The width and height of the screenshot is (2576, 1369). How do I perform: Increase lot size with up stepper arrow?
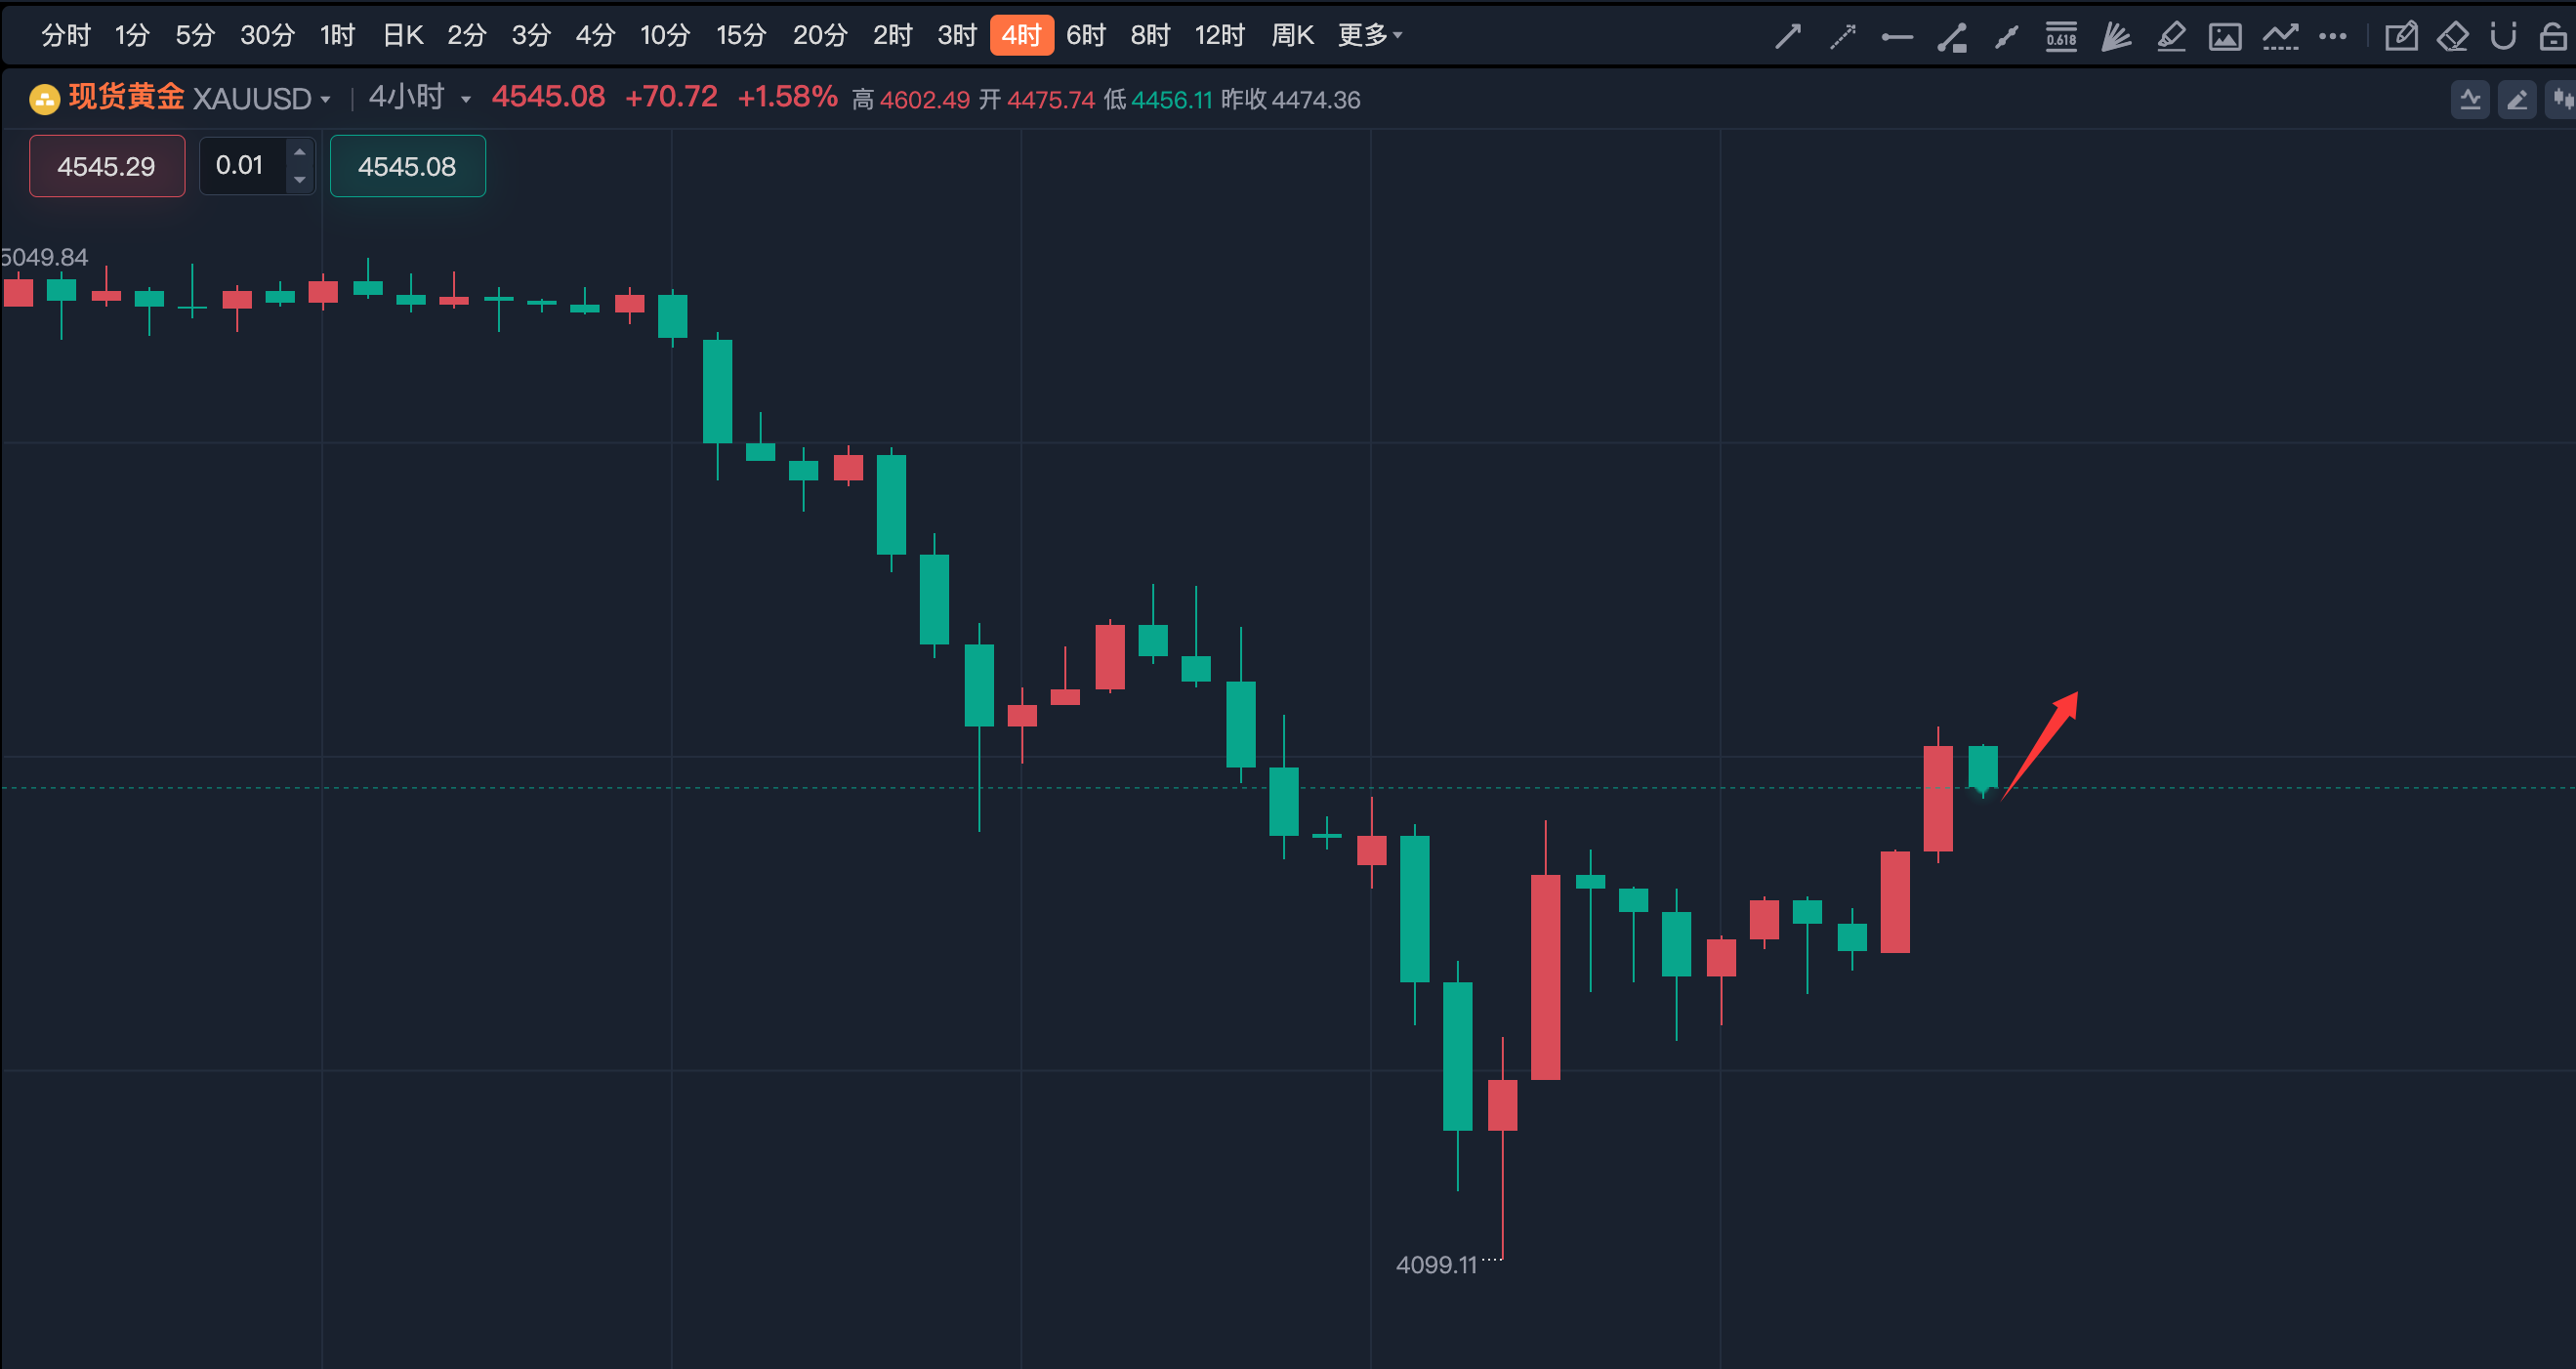tap(300, 152)
